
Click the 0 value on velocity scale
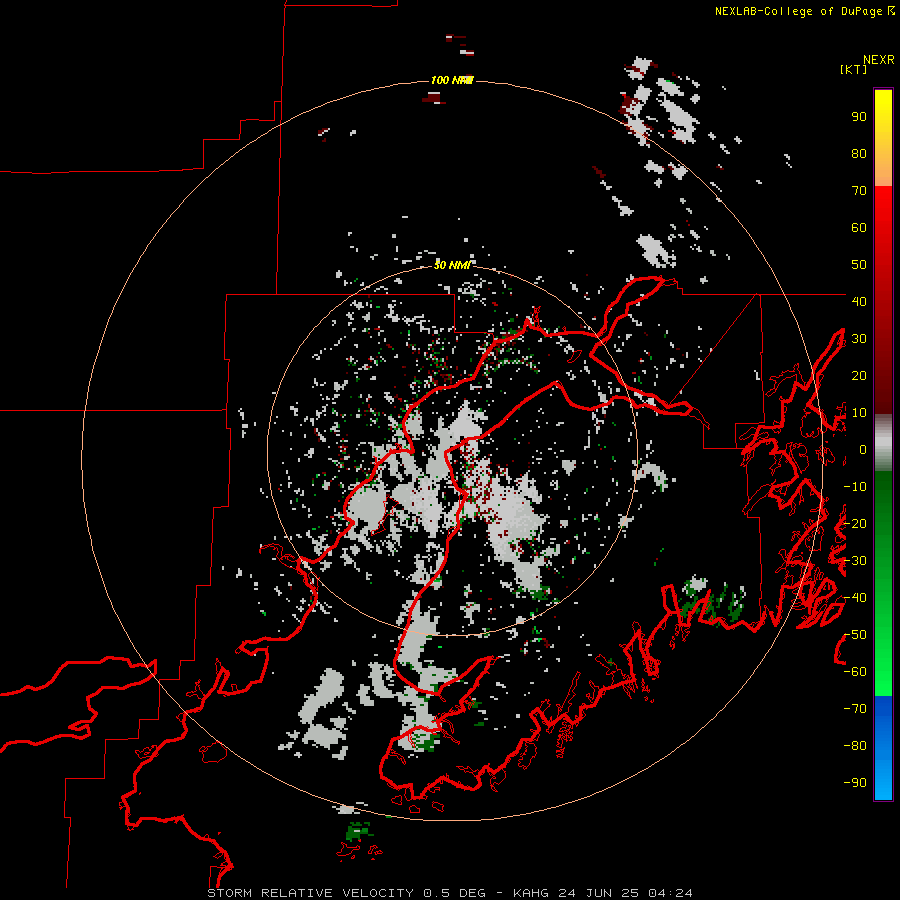[x=863, y=450]
